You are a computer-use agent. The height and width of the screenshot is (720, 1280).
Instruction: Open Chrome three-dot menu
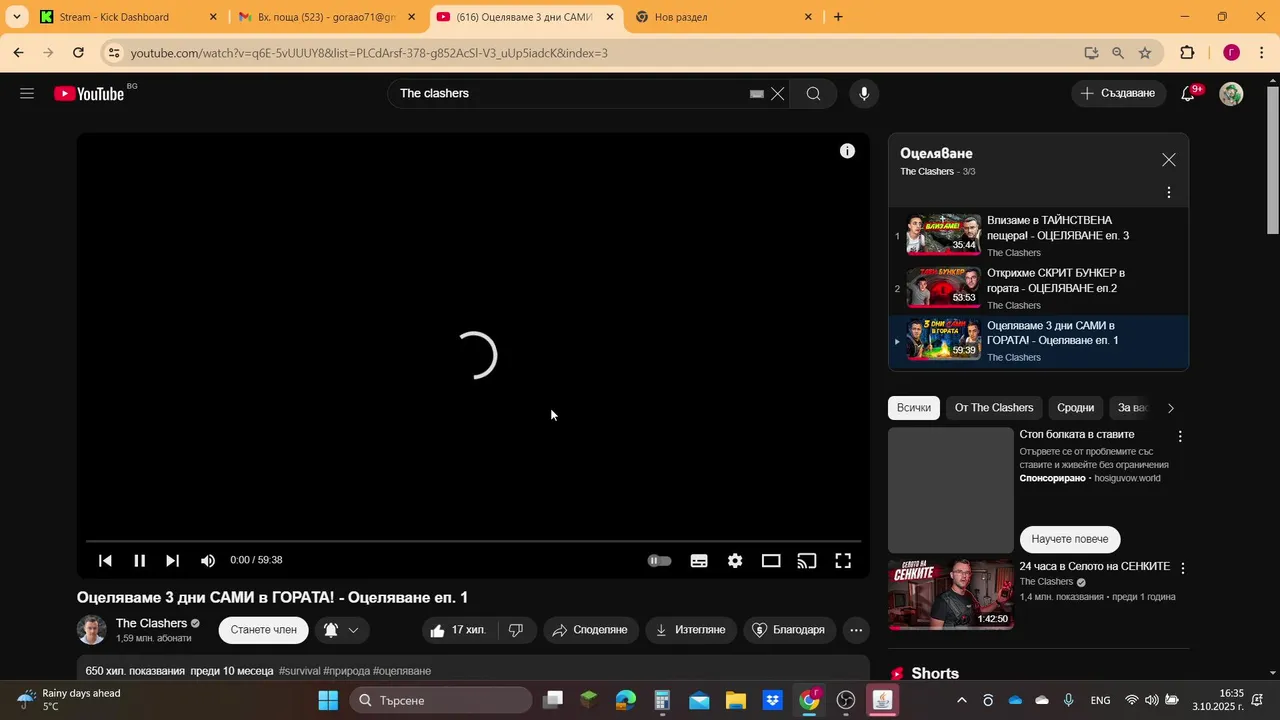click(1263, 53)
